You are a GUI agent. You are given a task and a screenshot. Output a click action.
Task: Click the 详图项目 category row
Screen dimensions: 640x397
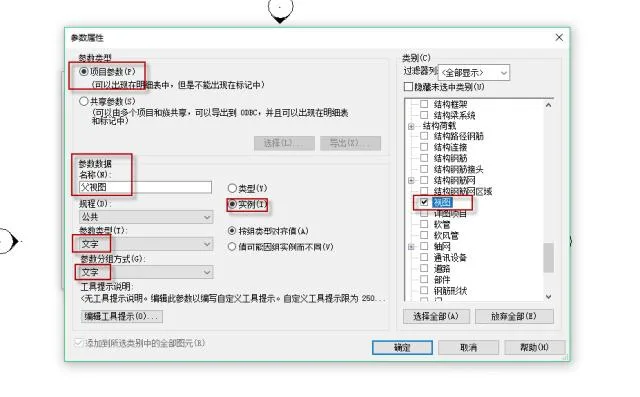coord(450,213)
